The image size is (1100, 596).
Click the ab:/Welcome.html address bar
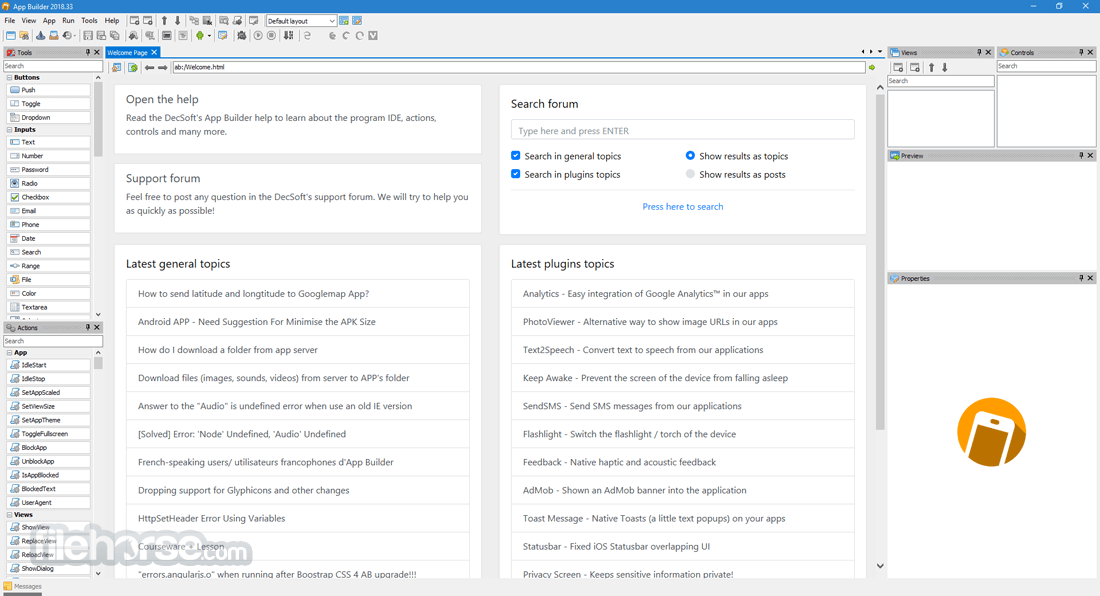click(518, 67)
